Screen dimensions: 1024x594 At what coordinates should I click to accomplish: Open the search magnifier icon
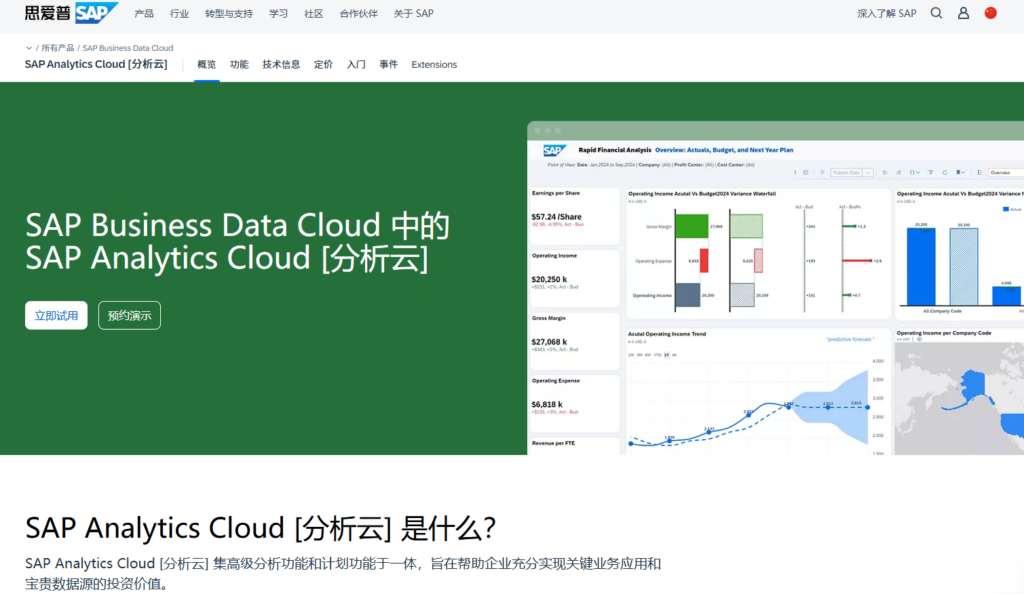(x=936, y=13)
